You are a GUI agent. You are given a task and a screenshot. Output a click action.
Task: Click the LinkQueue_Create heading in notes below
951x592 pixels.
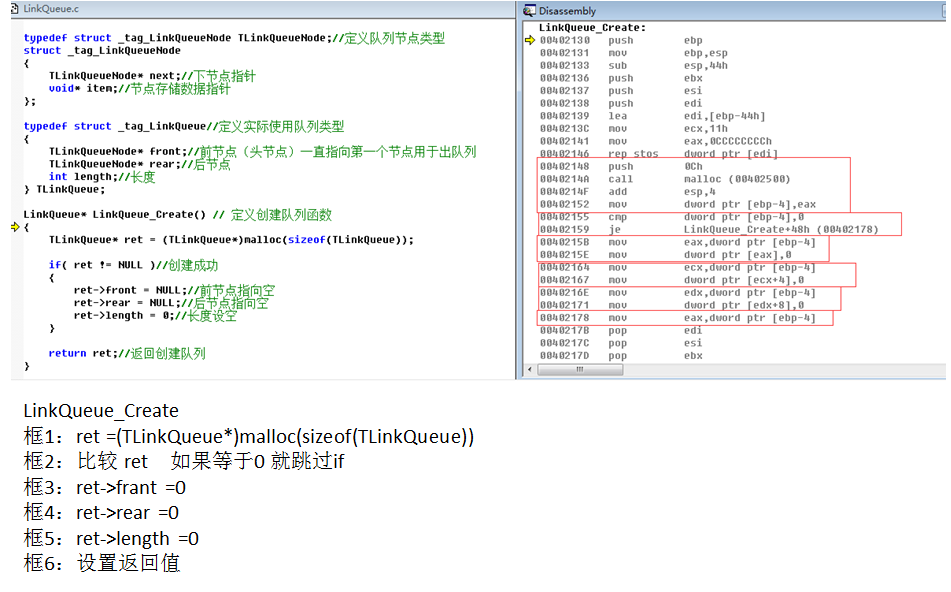(101, 411)
